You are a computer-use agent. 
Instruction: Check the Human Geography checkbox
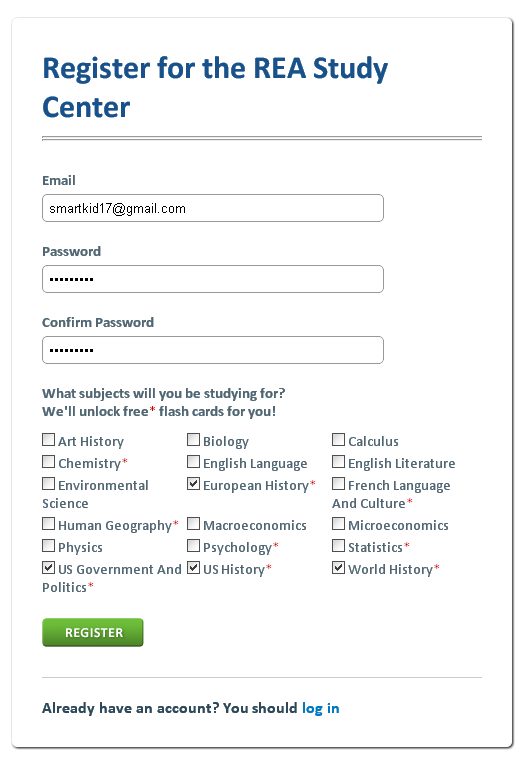click(48, 524)
